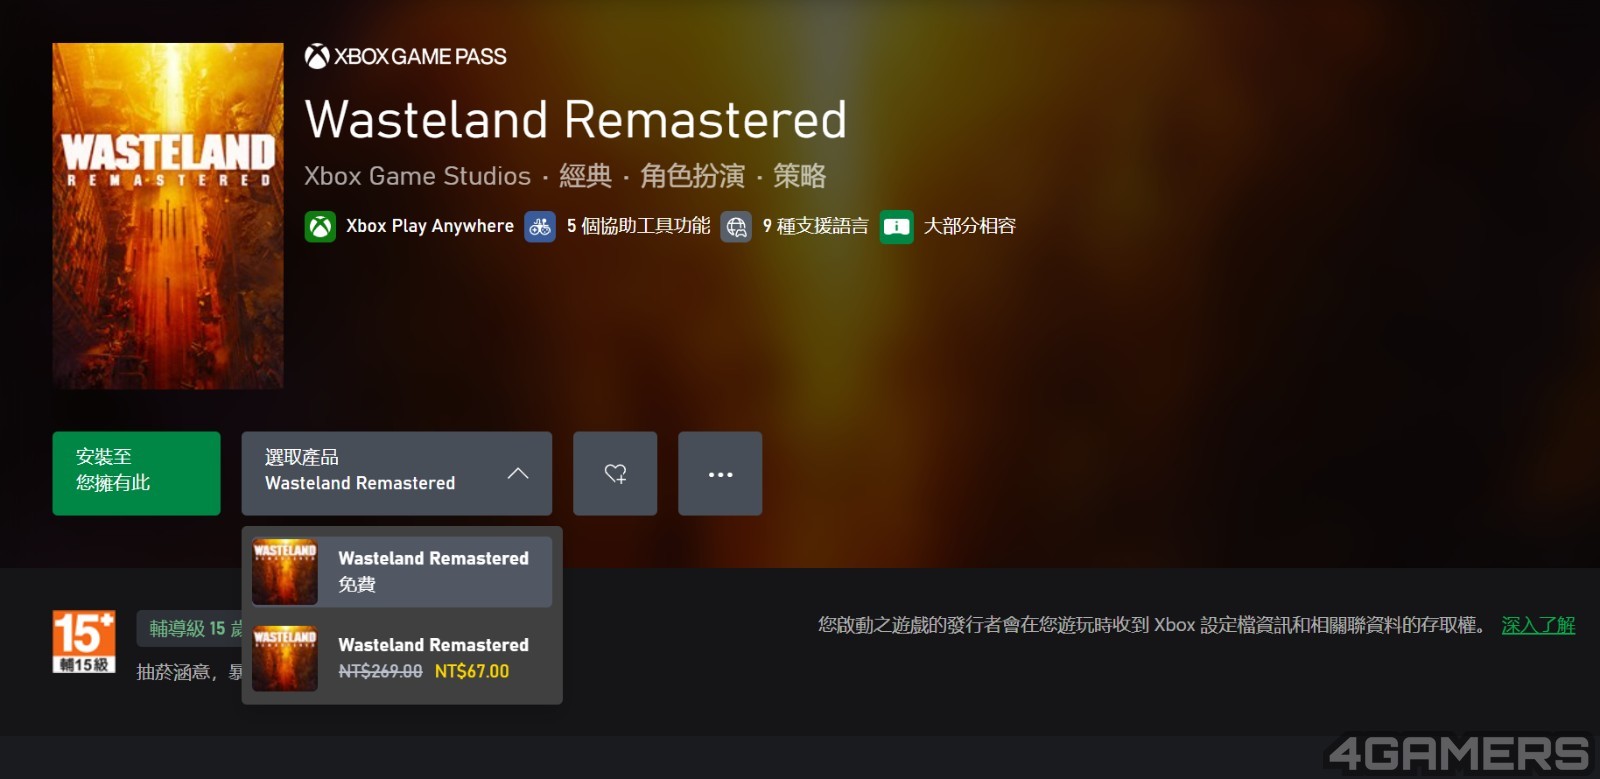Click the chevron arrow on product selector
Viewport: 1600px width, 779px height.
(518, 474)
